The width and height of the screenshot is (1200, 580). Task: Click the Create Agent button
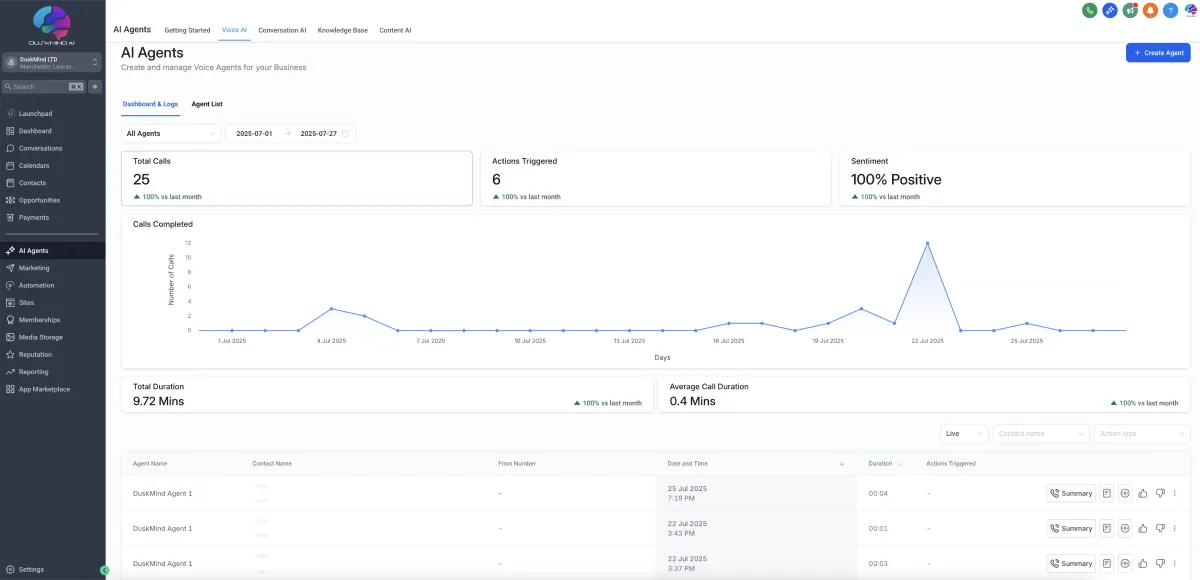(1158, 53)
